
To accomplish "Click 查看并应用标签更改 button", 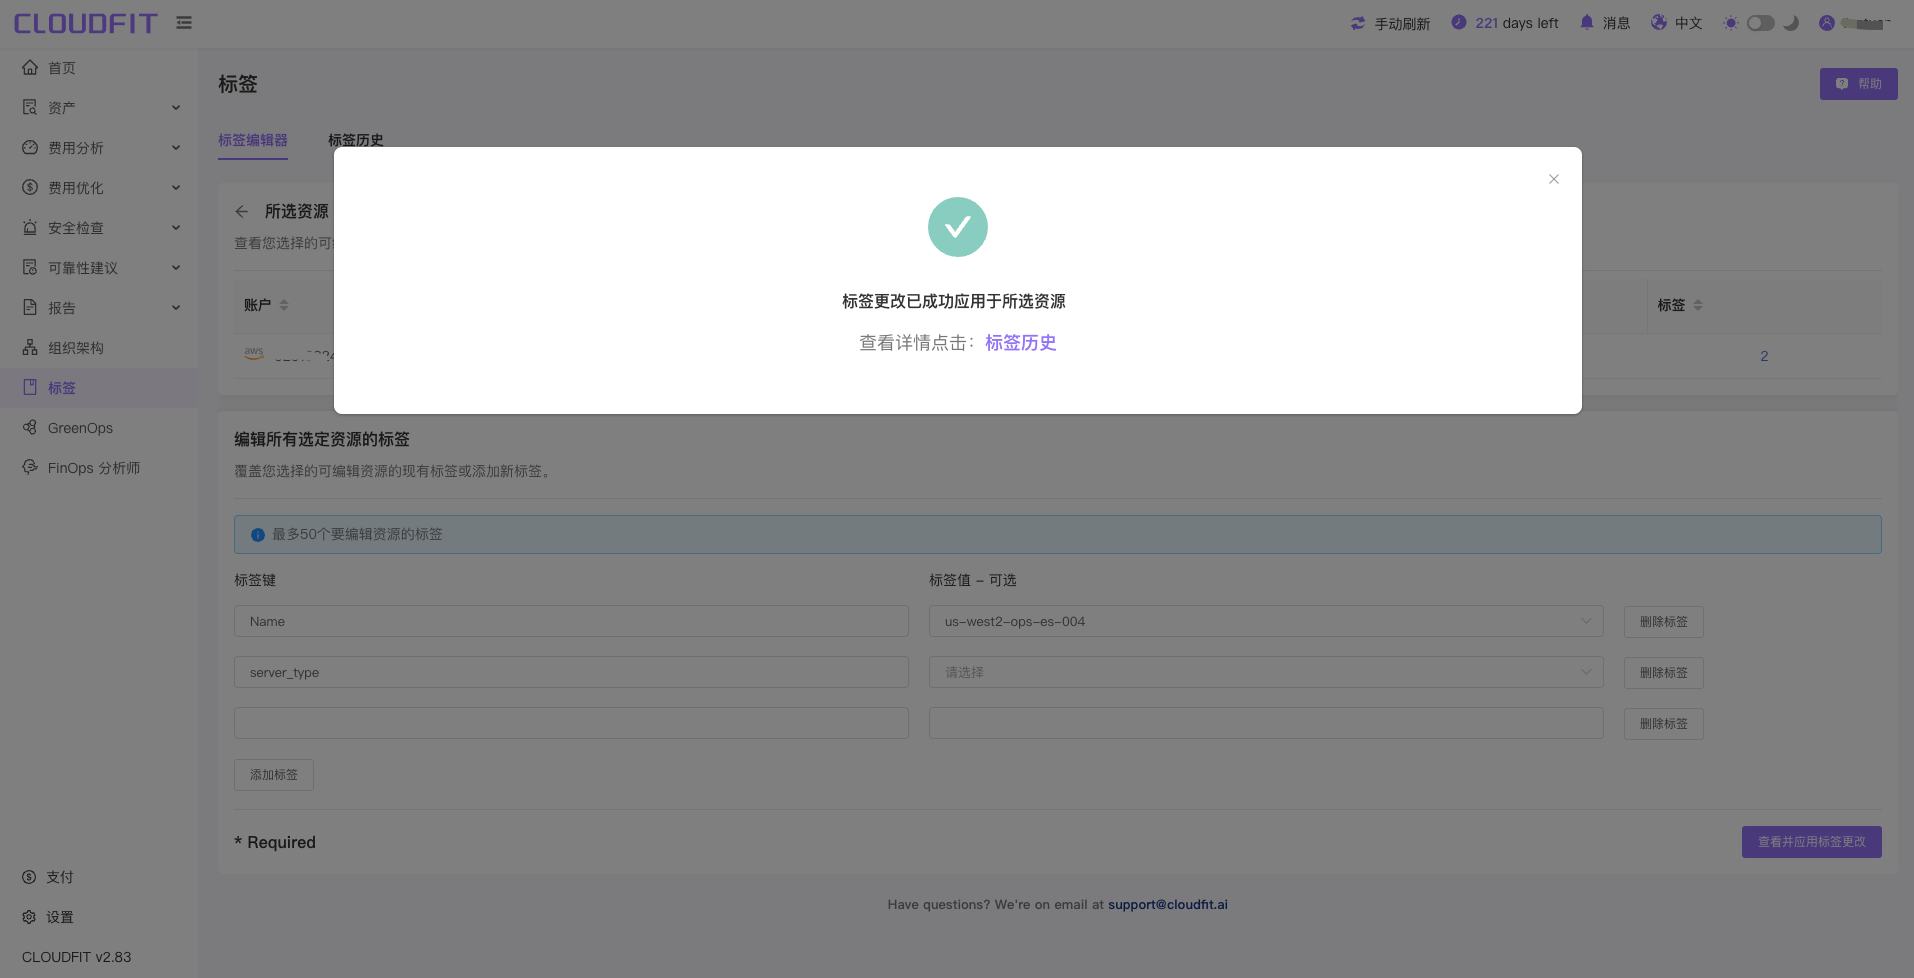I will click(x=1812, y=842).
